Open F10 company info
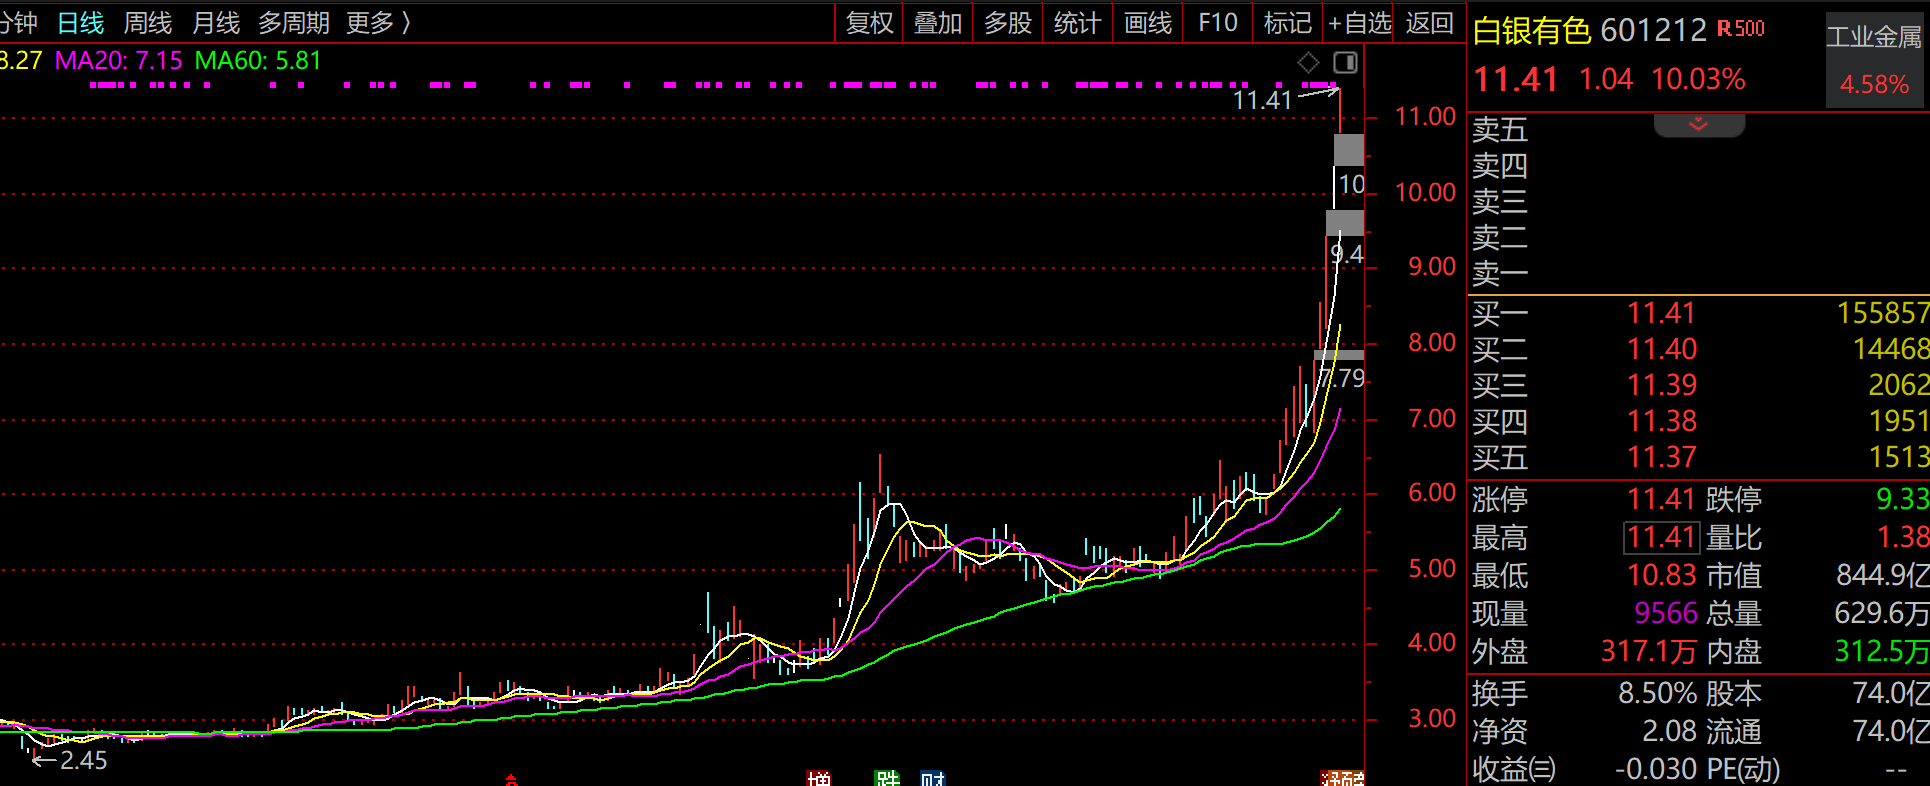The height and width of the screenshot is (786, 1930). click(x=1217, y=23)
